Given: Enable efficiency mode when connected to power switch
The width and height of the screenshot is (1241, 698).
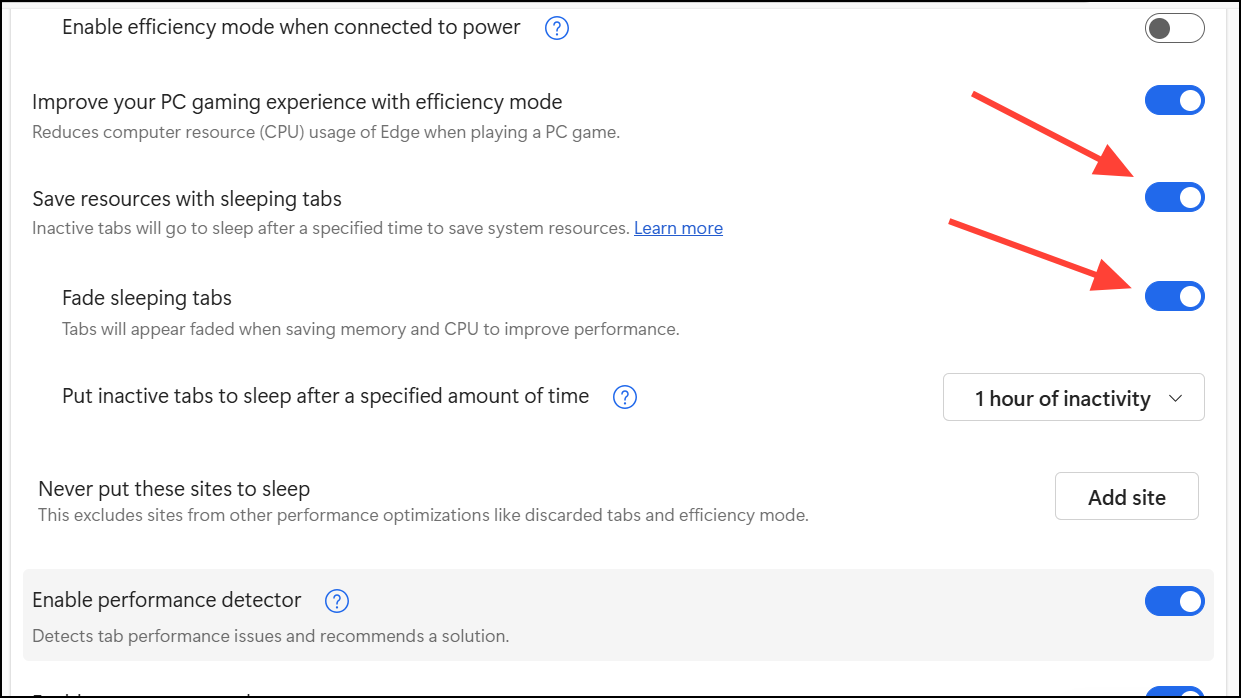Looking at the screenshot, I should (x=1174, y=28).
